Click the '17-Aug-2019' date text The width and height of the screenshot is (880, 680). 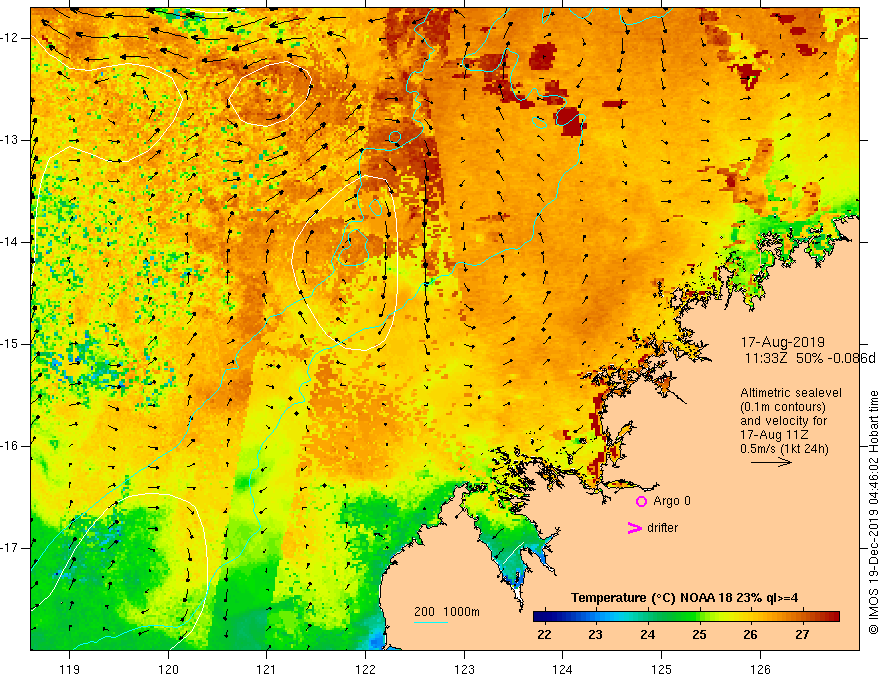(x=782, y=342)
